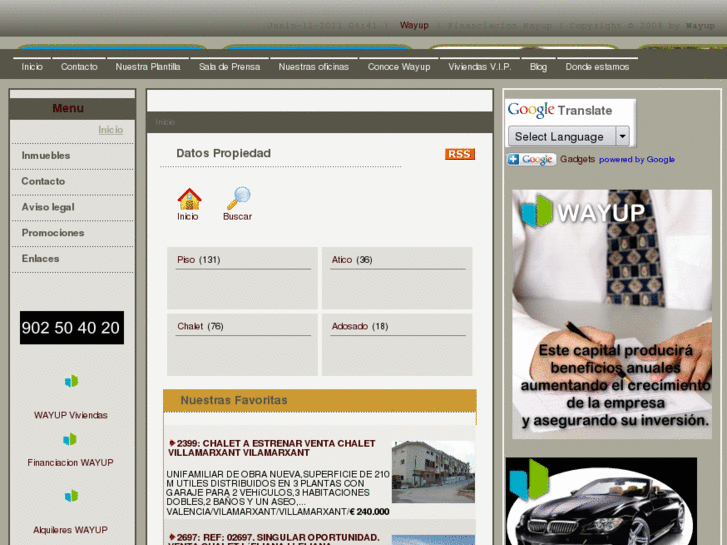Open Conoce Wayup menu item

pyautogui.click(x=399, y=67)
